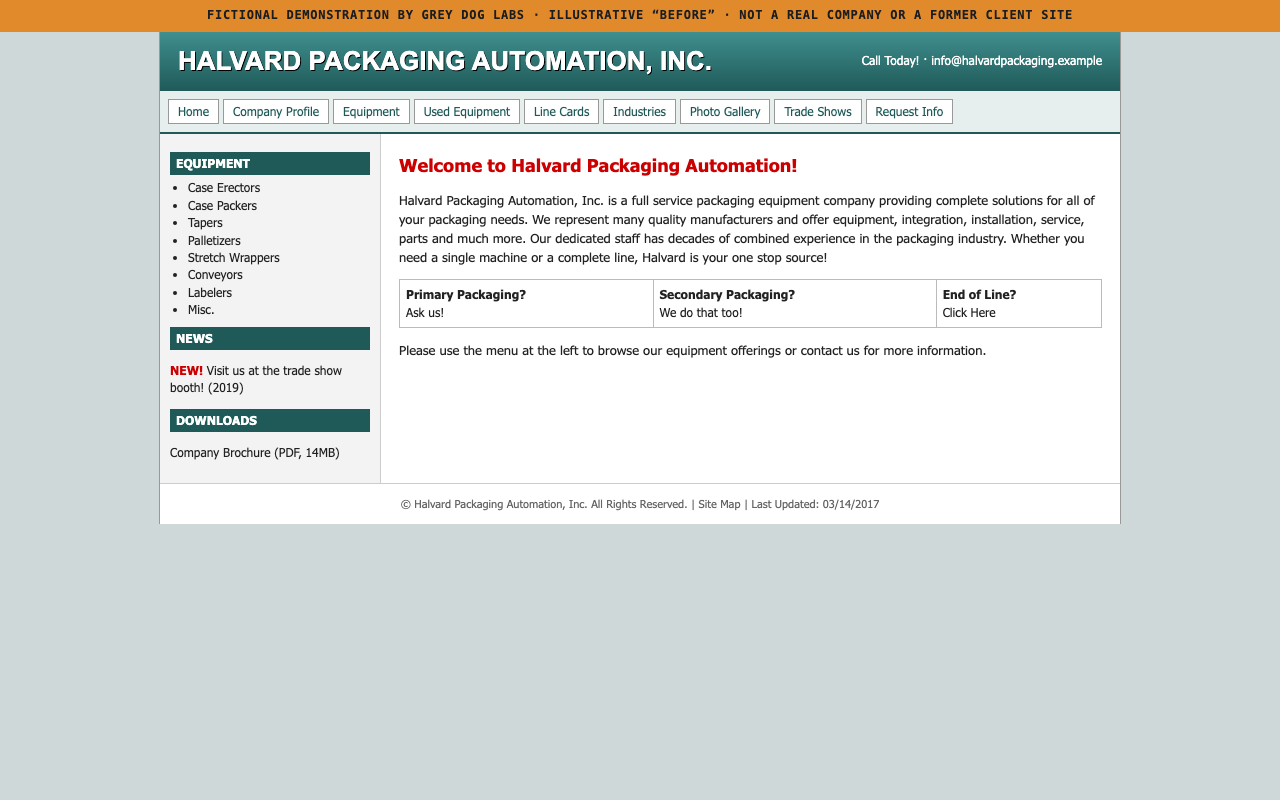Click the 'Secondary Packaging?' table heading
The image size is (1280, 800).
727,295
